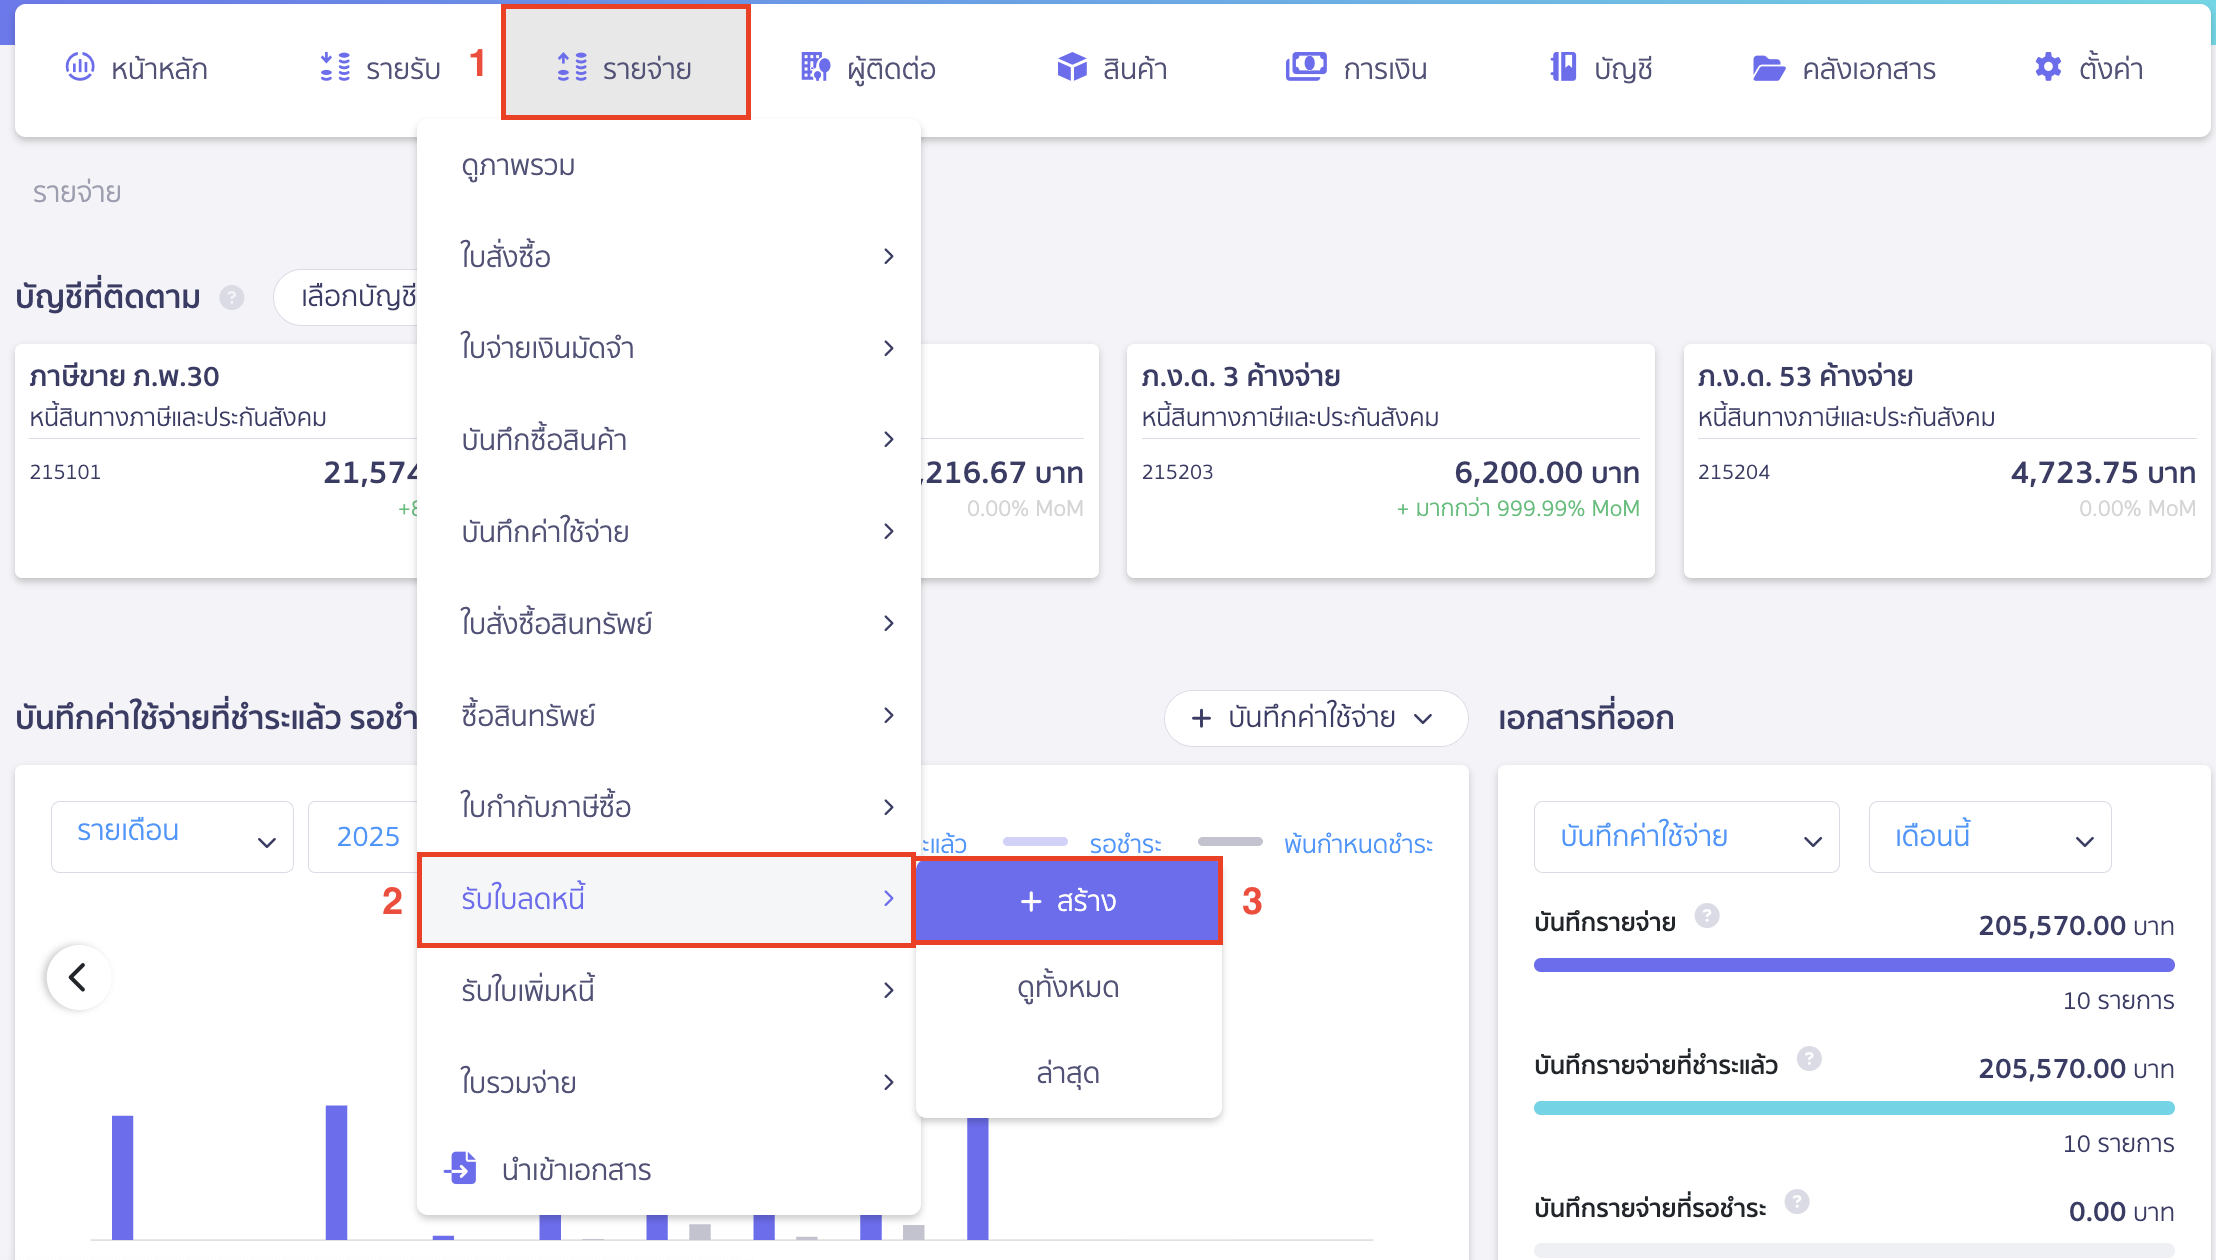The height and width of the screenshot is (1260, 2216).
Task: Click นำเข้าเอกสาร menu entry
Action: click(x=668, y=1169)
